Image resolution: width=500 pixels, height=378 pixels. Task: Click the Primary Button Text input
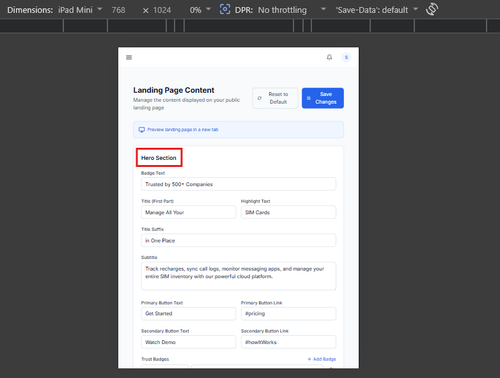click(x=189, y=314)
